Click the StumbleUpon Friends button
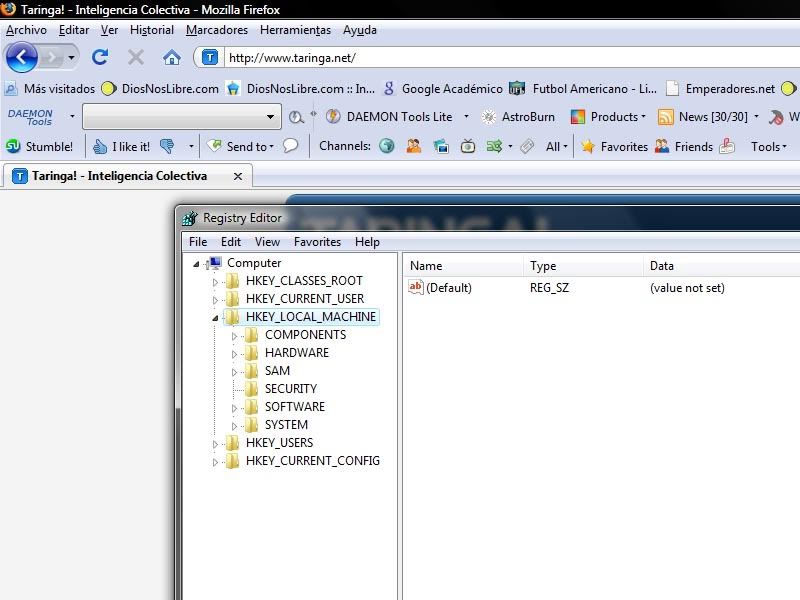This screenshot has height=600, width=800. 684,146
